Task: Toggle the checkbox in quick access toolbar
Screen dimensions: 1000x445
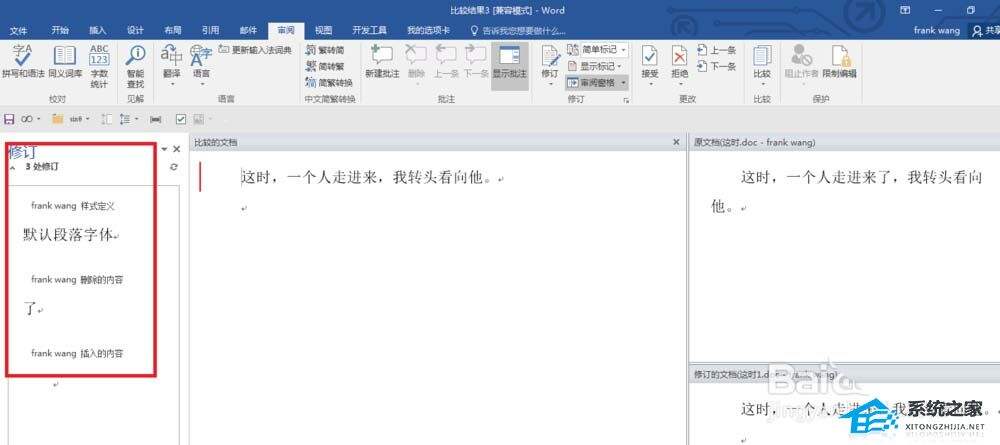Action: (x=181, y=119)
